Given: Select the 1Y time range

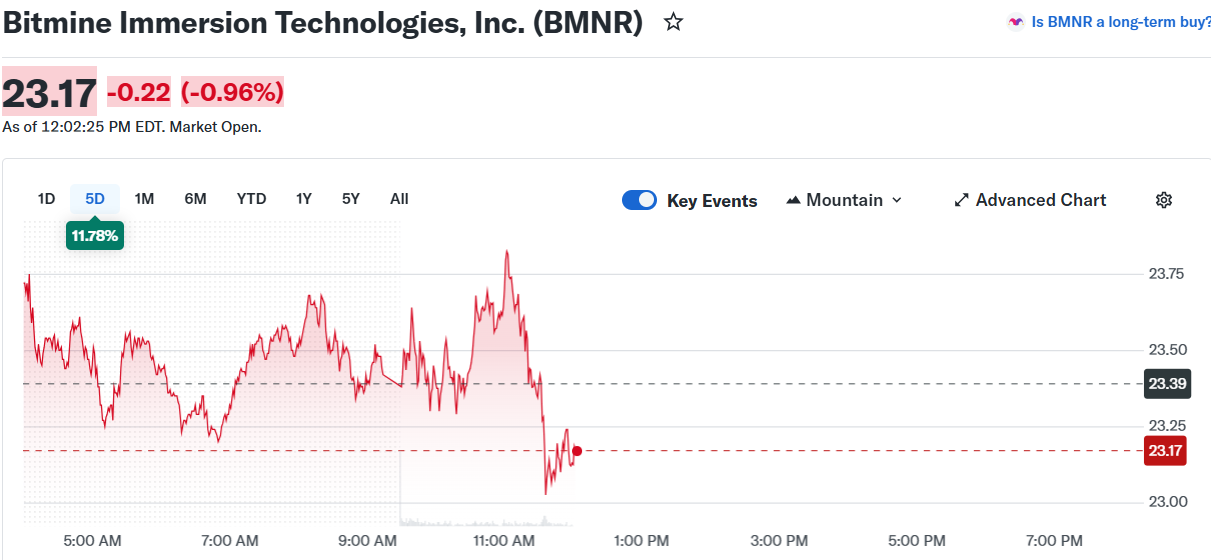Looking at the screenshot, I should click(304, 198).
